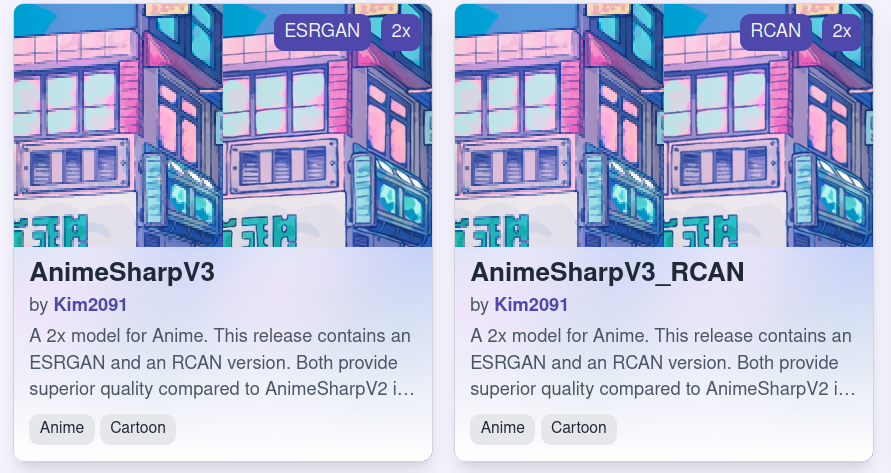Screen dimensions: 891x473
Task: Select the 2x scale badge on AnimeSharpV3 card
Action: tap(401, 31)
